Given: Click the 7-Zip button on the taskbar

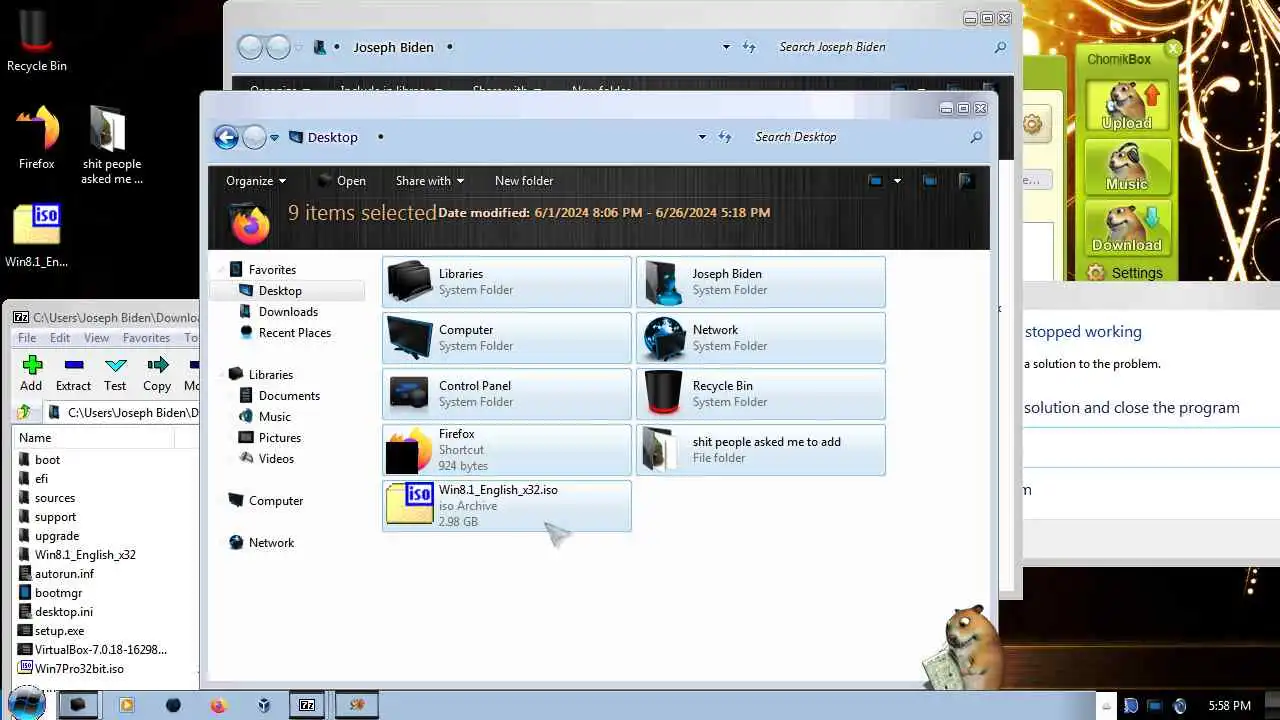Looking at the screenshot, I should 307,705.
